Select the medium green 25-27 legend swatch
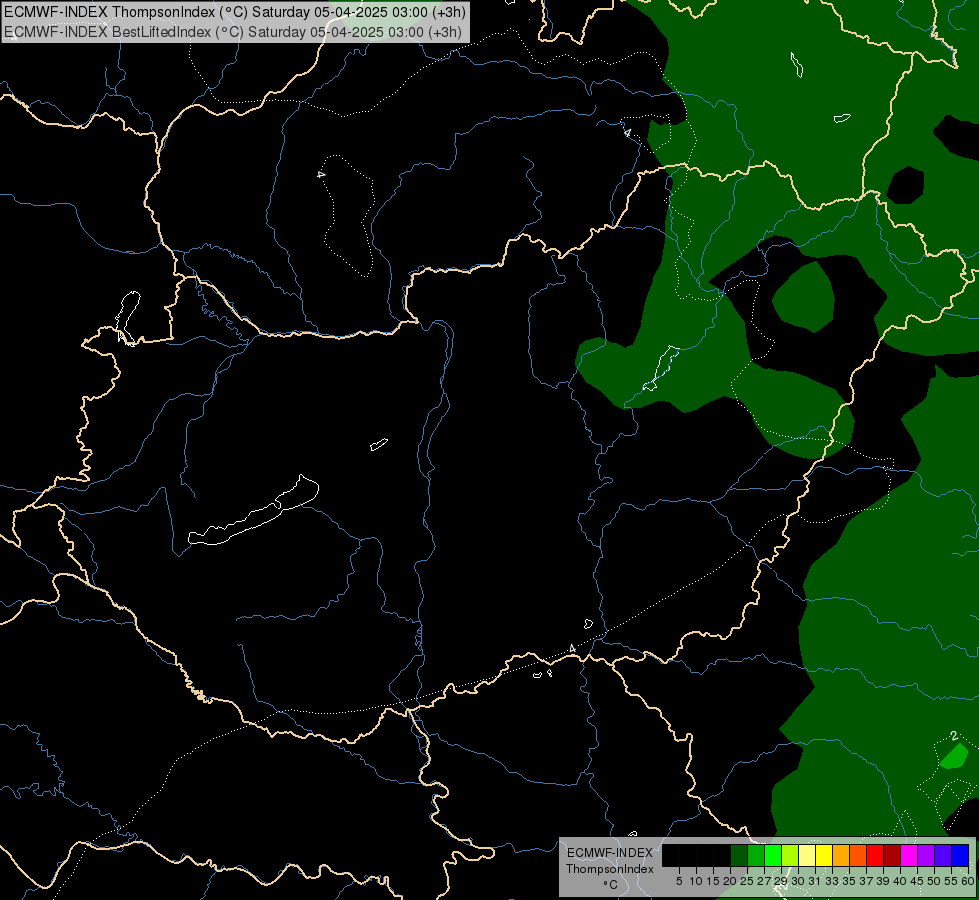Screen dimensions: 979x900 (756, 855)
